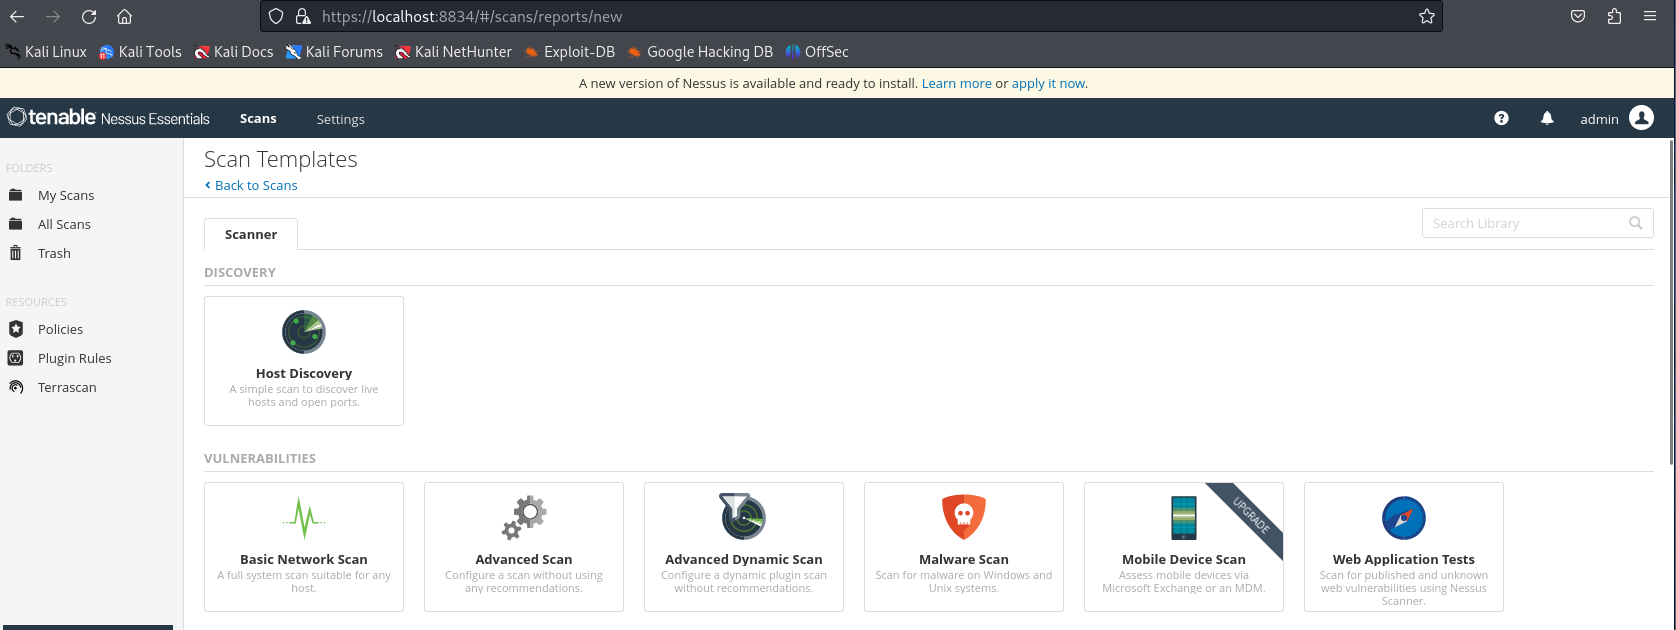The height and width of the screenshot is (630, 1676).
Task: Open the Kali Forums bookmark
Action: (334, 52)
